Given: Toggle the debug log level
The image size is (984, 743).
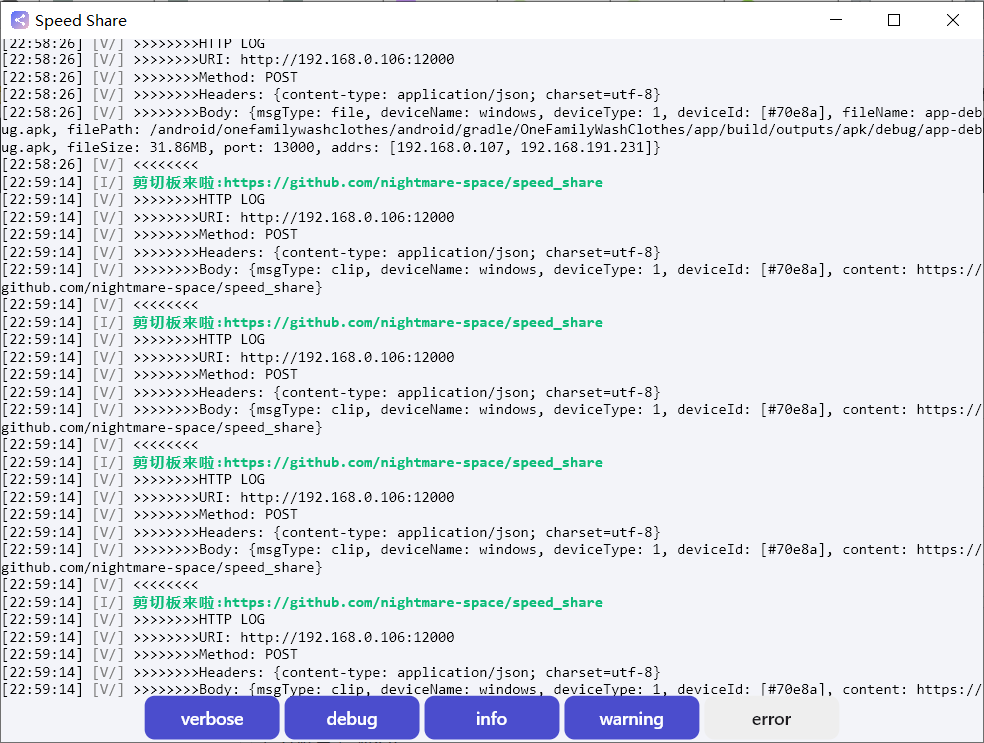Looking at the screenshot, I should coord(351,718).
